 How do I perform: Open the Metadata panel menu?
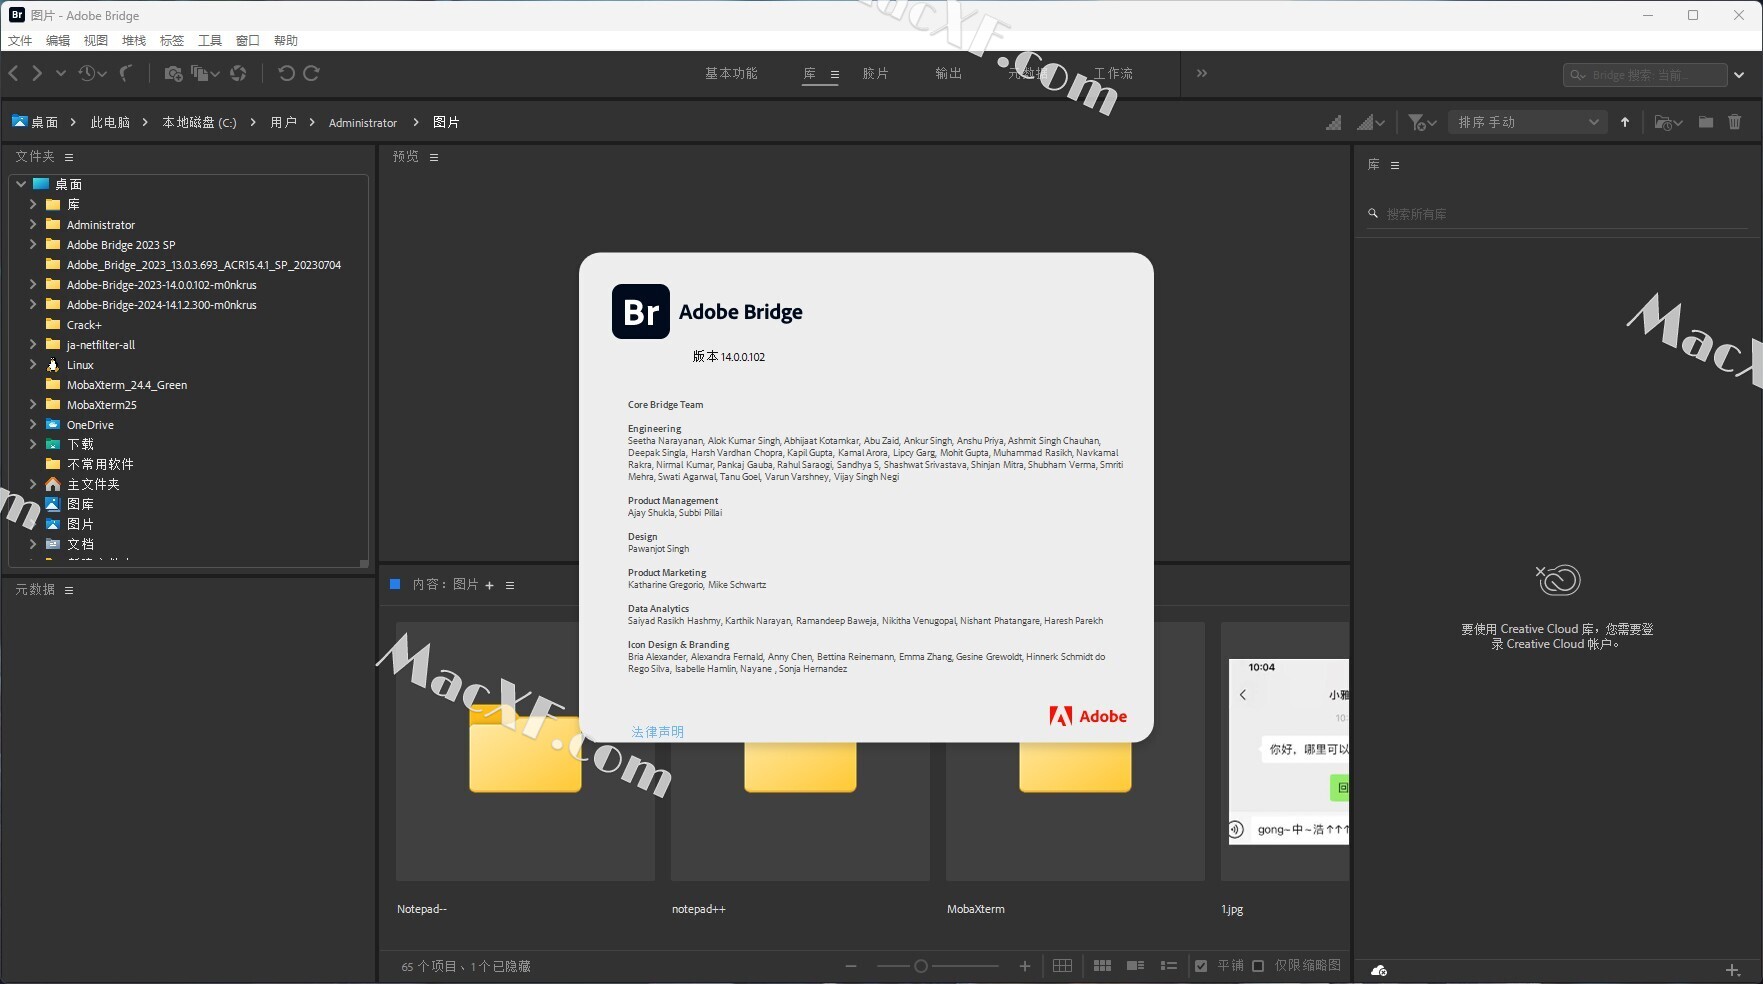[69, 590]
